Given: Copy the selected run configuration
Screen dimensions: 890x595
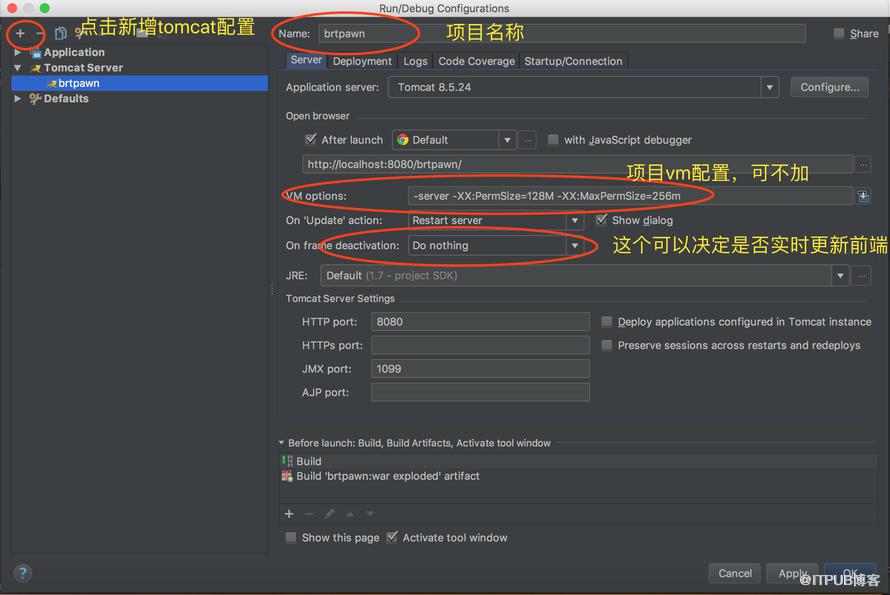Looking at the screenshot, I should tap(60, 33).
